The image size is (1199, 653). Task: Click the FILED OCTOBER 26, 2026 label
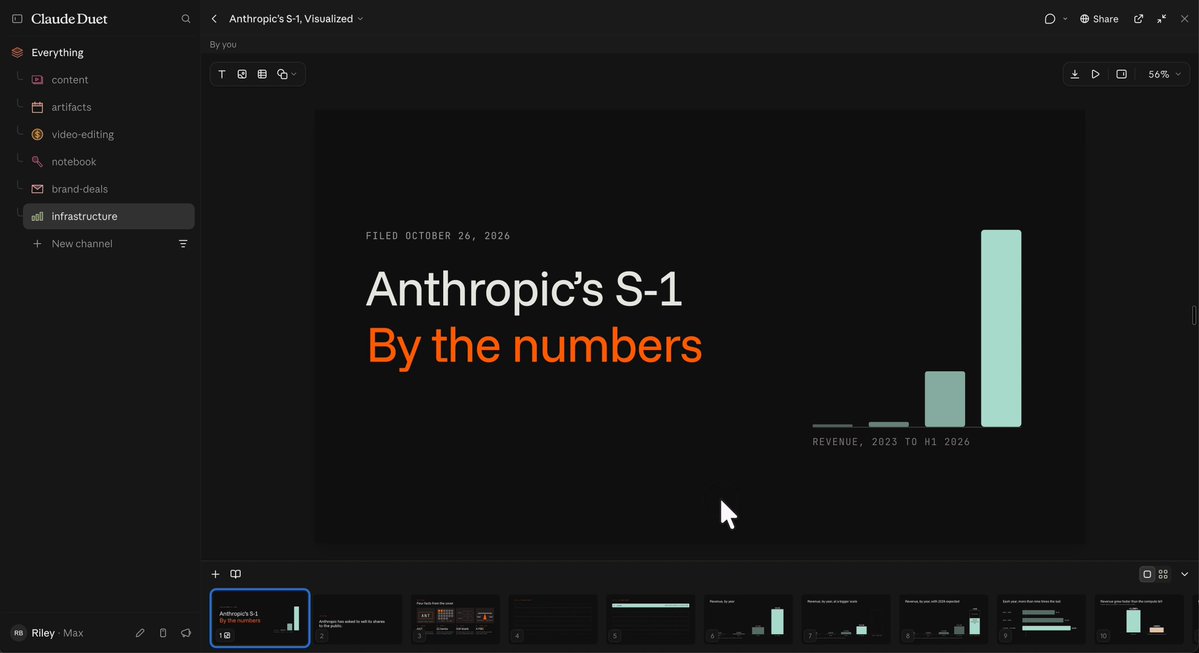click(x=438, y=236)
